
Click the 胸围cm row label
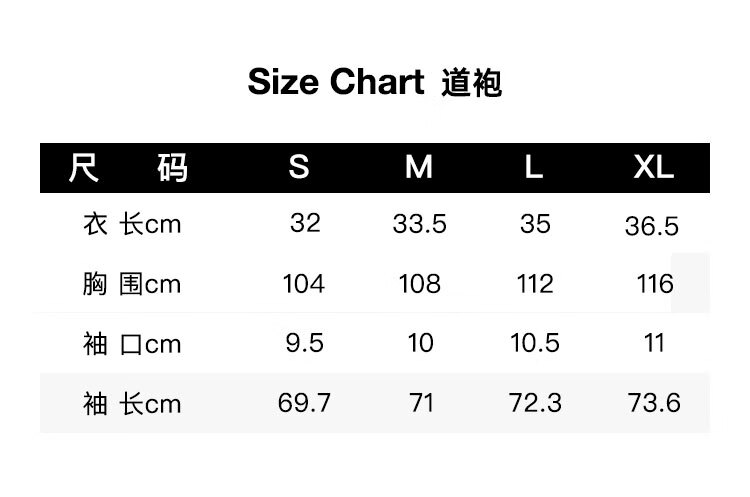(x=132, y=284)
